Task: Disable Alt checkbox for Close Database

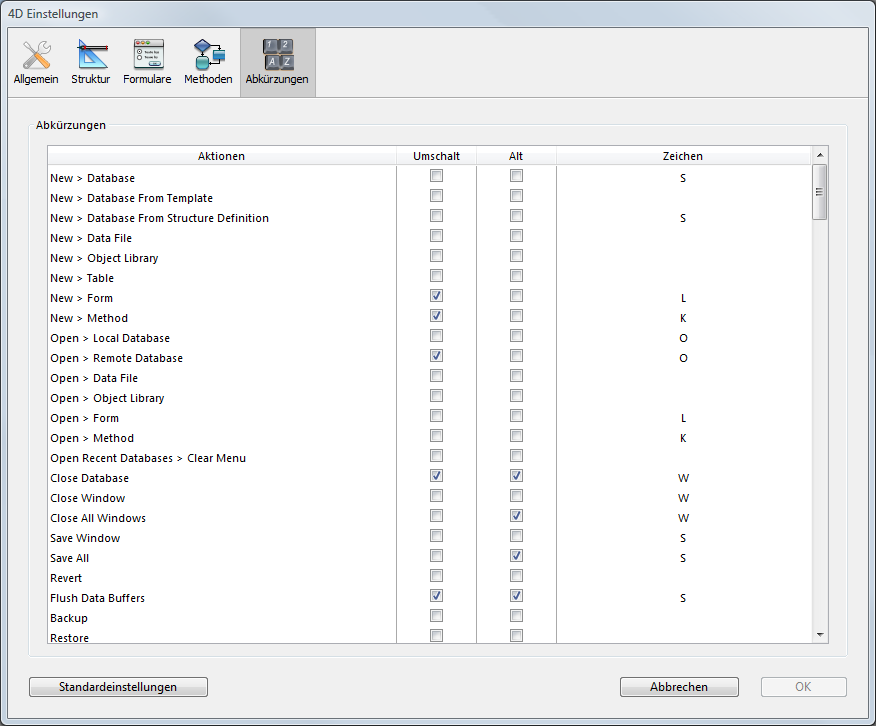Action: point(516,476)
